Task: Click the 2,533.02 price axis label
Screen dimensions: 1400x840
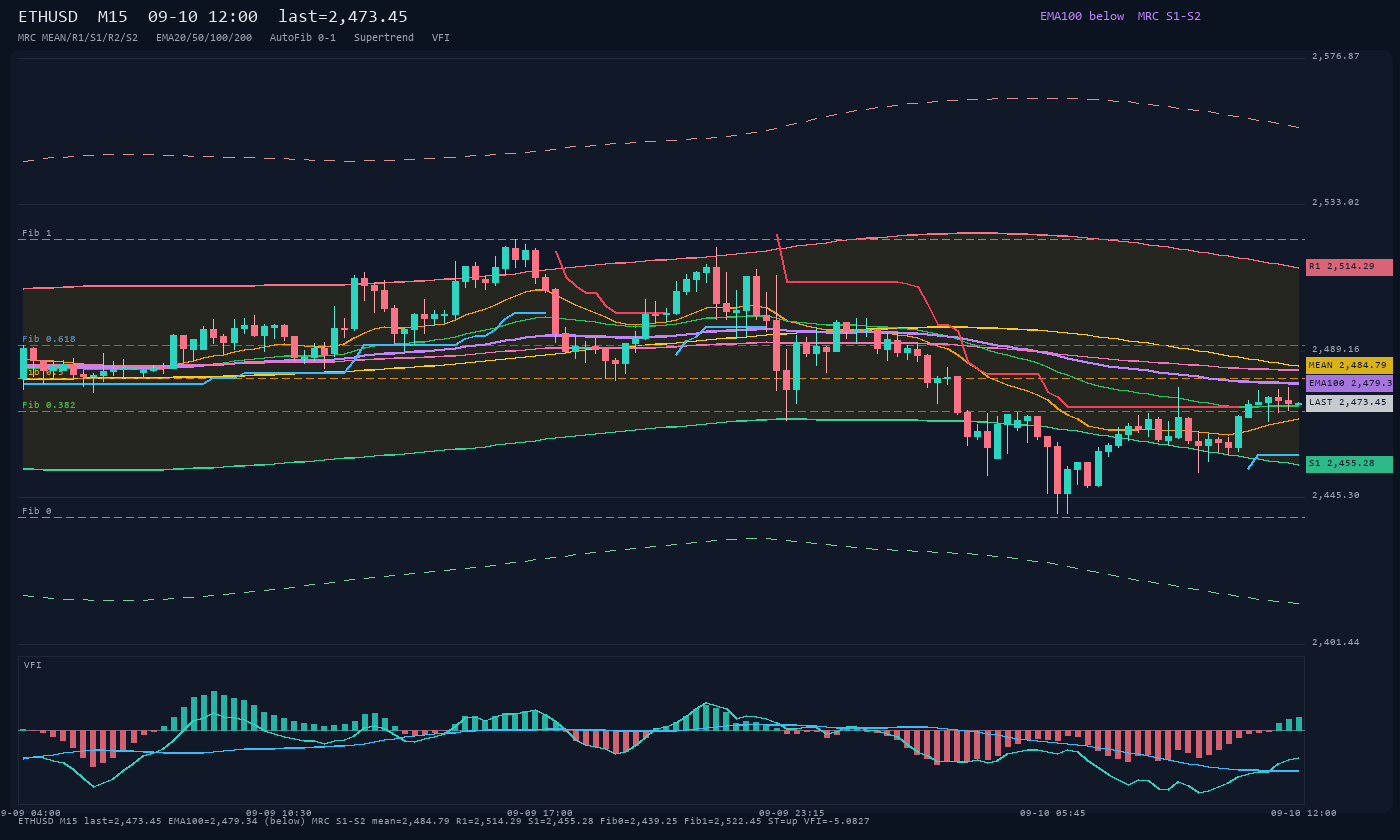Action: point(1336,202)
